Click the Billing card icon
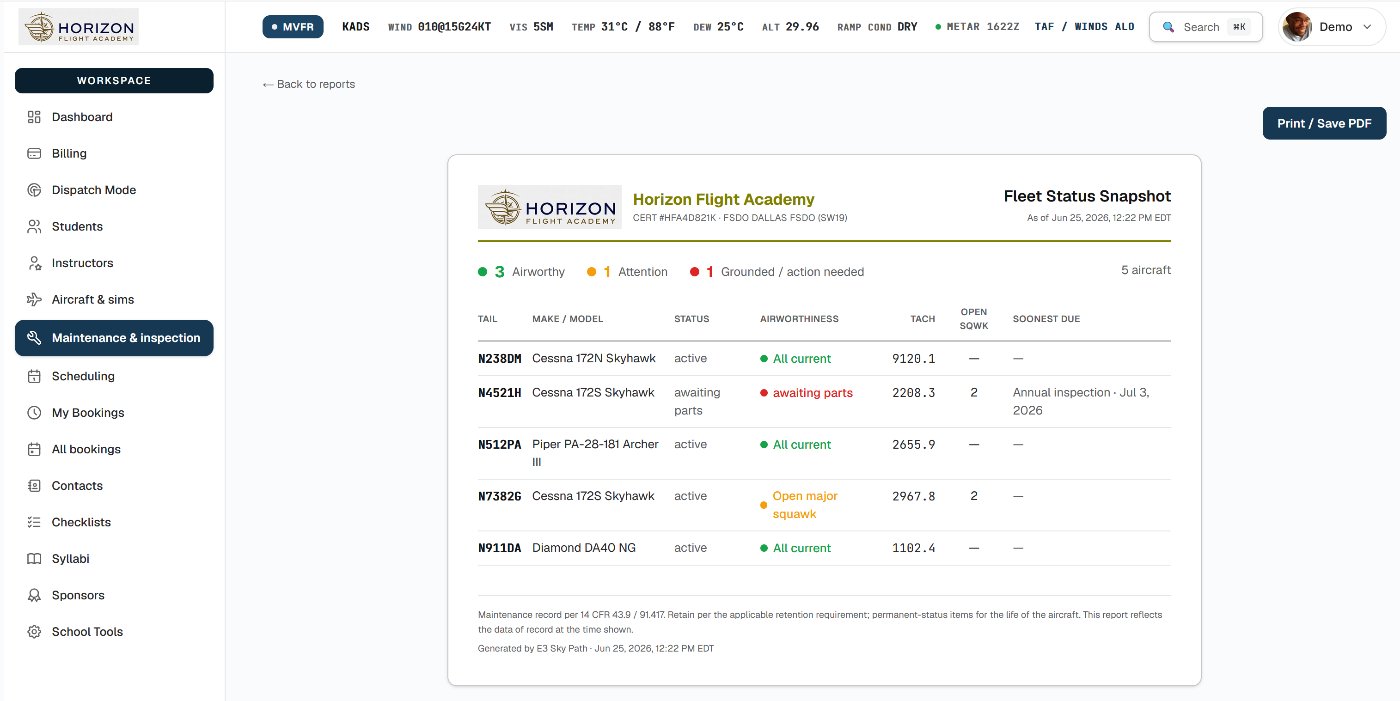The image size is (1400, 701). pos(34,153)
